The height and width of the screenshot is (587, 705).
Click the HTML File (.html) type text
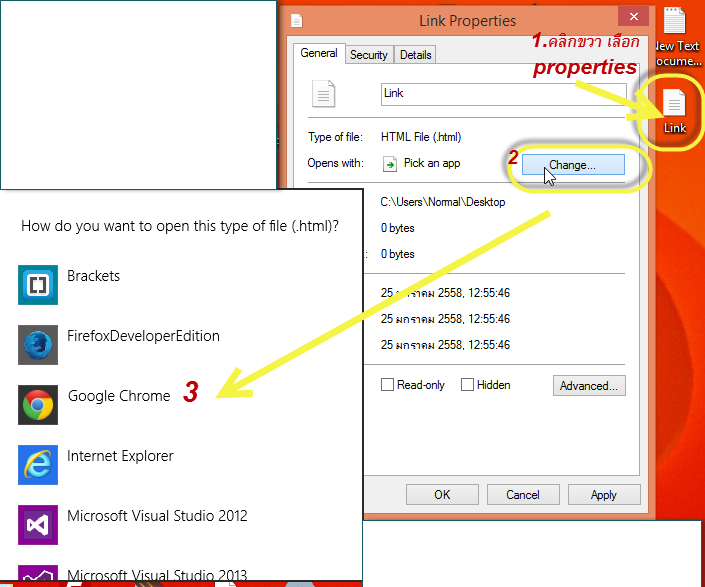point(421,137)
